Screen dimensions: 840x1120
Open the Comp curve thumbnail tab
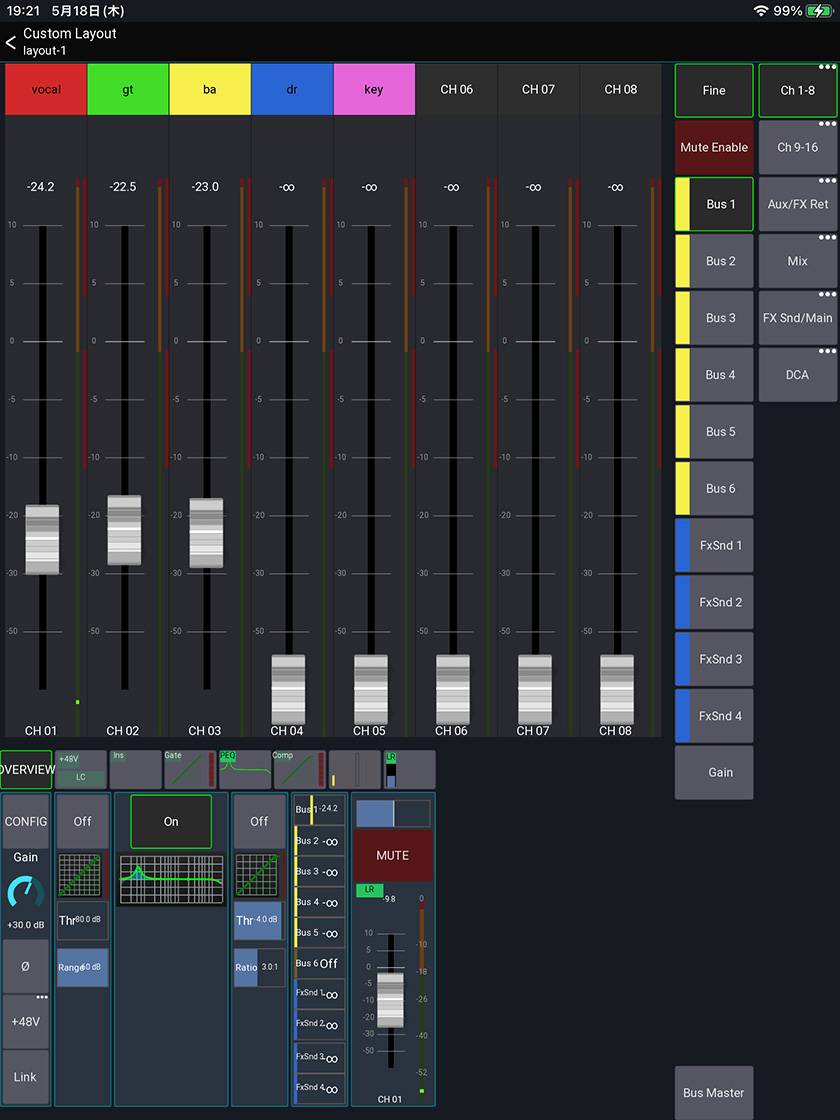(299, 769)
